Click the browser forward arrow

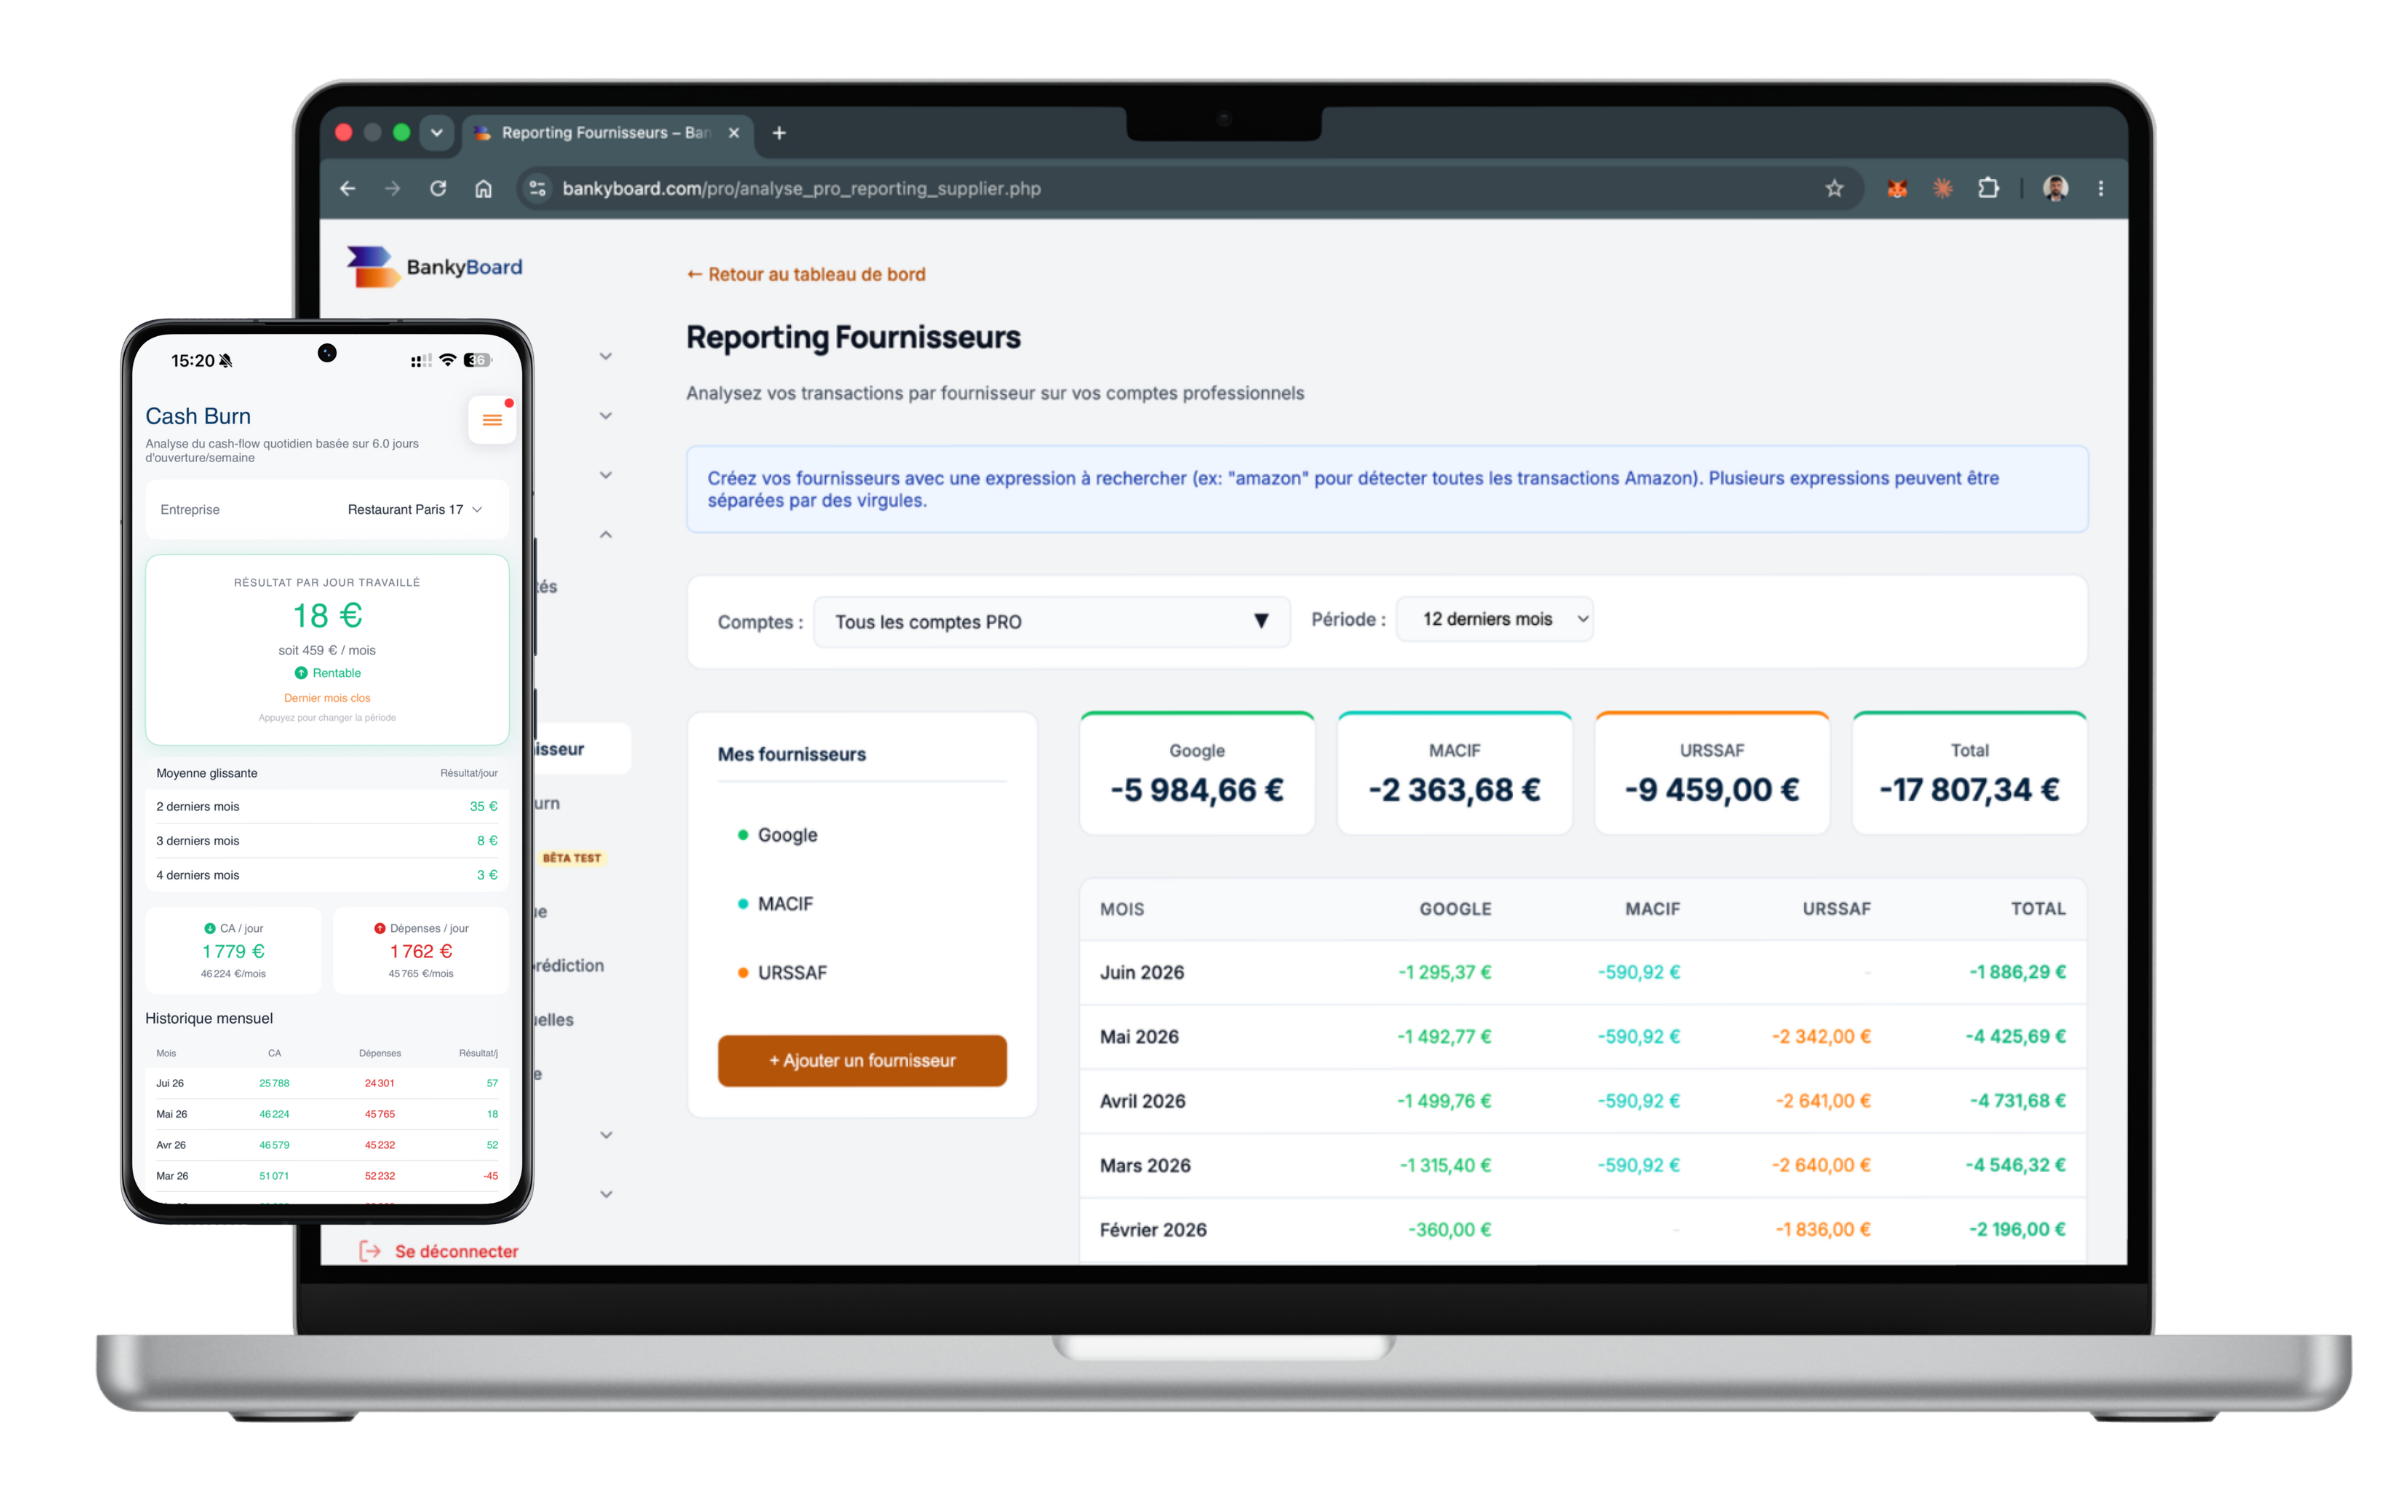click(392, 188)
